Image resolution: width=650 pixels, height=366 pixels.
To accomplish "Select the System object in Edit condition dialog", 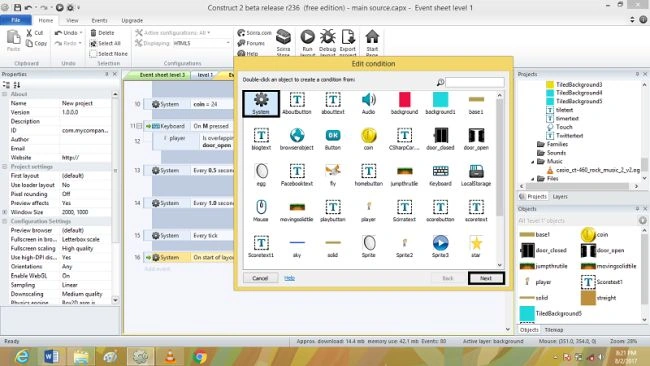I will [x=261, y=104].
